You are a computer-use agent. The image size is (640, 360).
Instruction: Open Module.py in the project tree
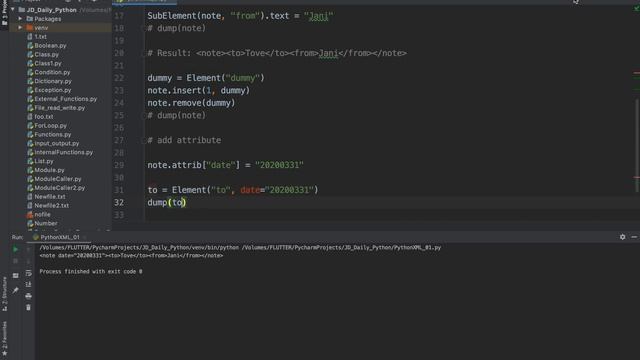click(46, 170)
